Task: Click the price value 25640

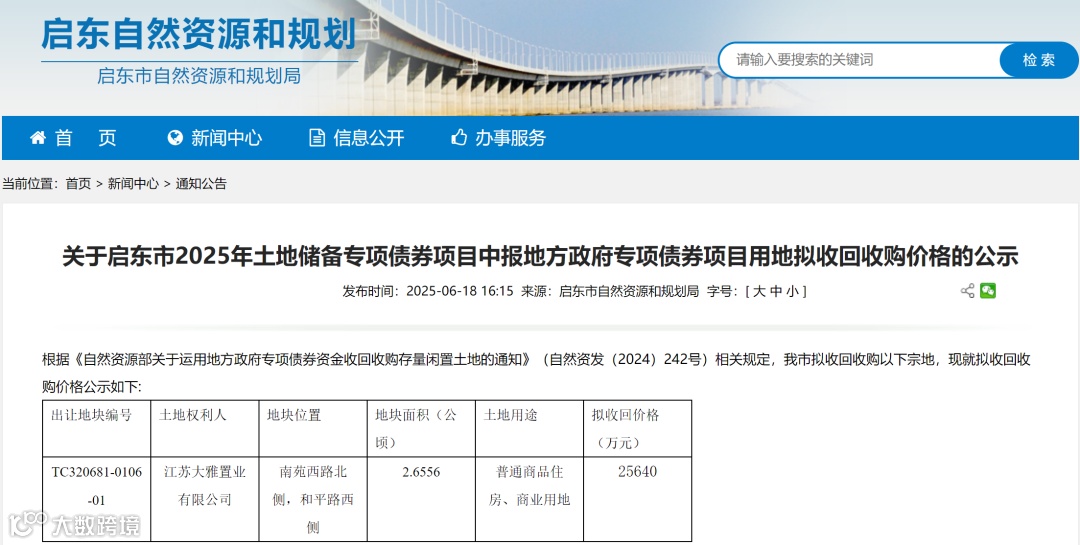Action: (x=638, y=472)
